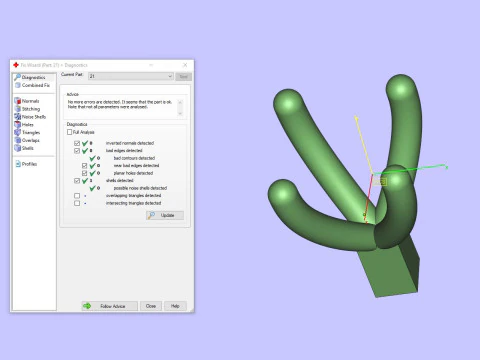Uncheck shells detected checkbox
The width and height of the screenshot is (480, 360).
tap(77, 181)
